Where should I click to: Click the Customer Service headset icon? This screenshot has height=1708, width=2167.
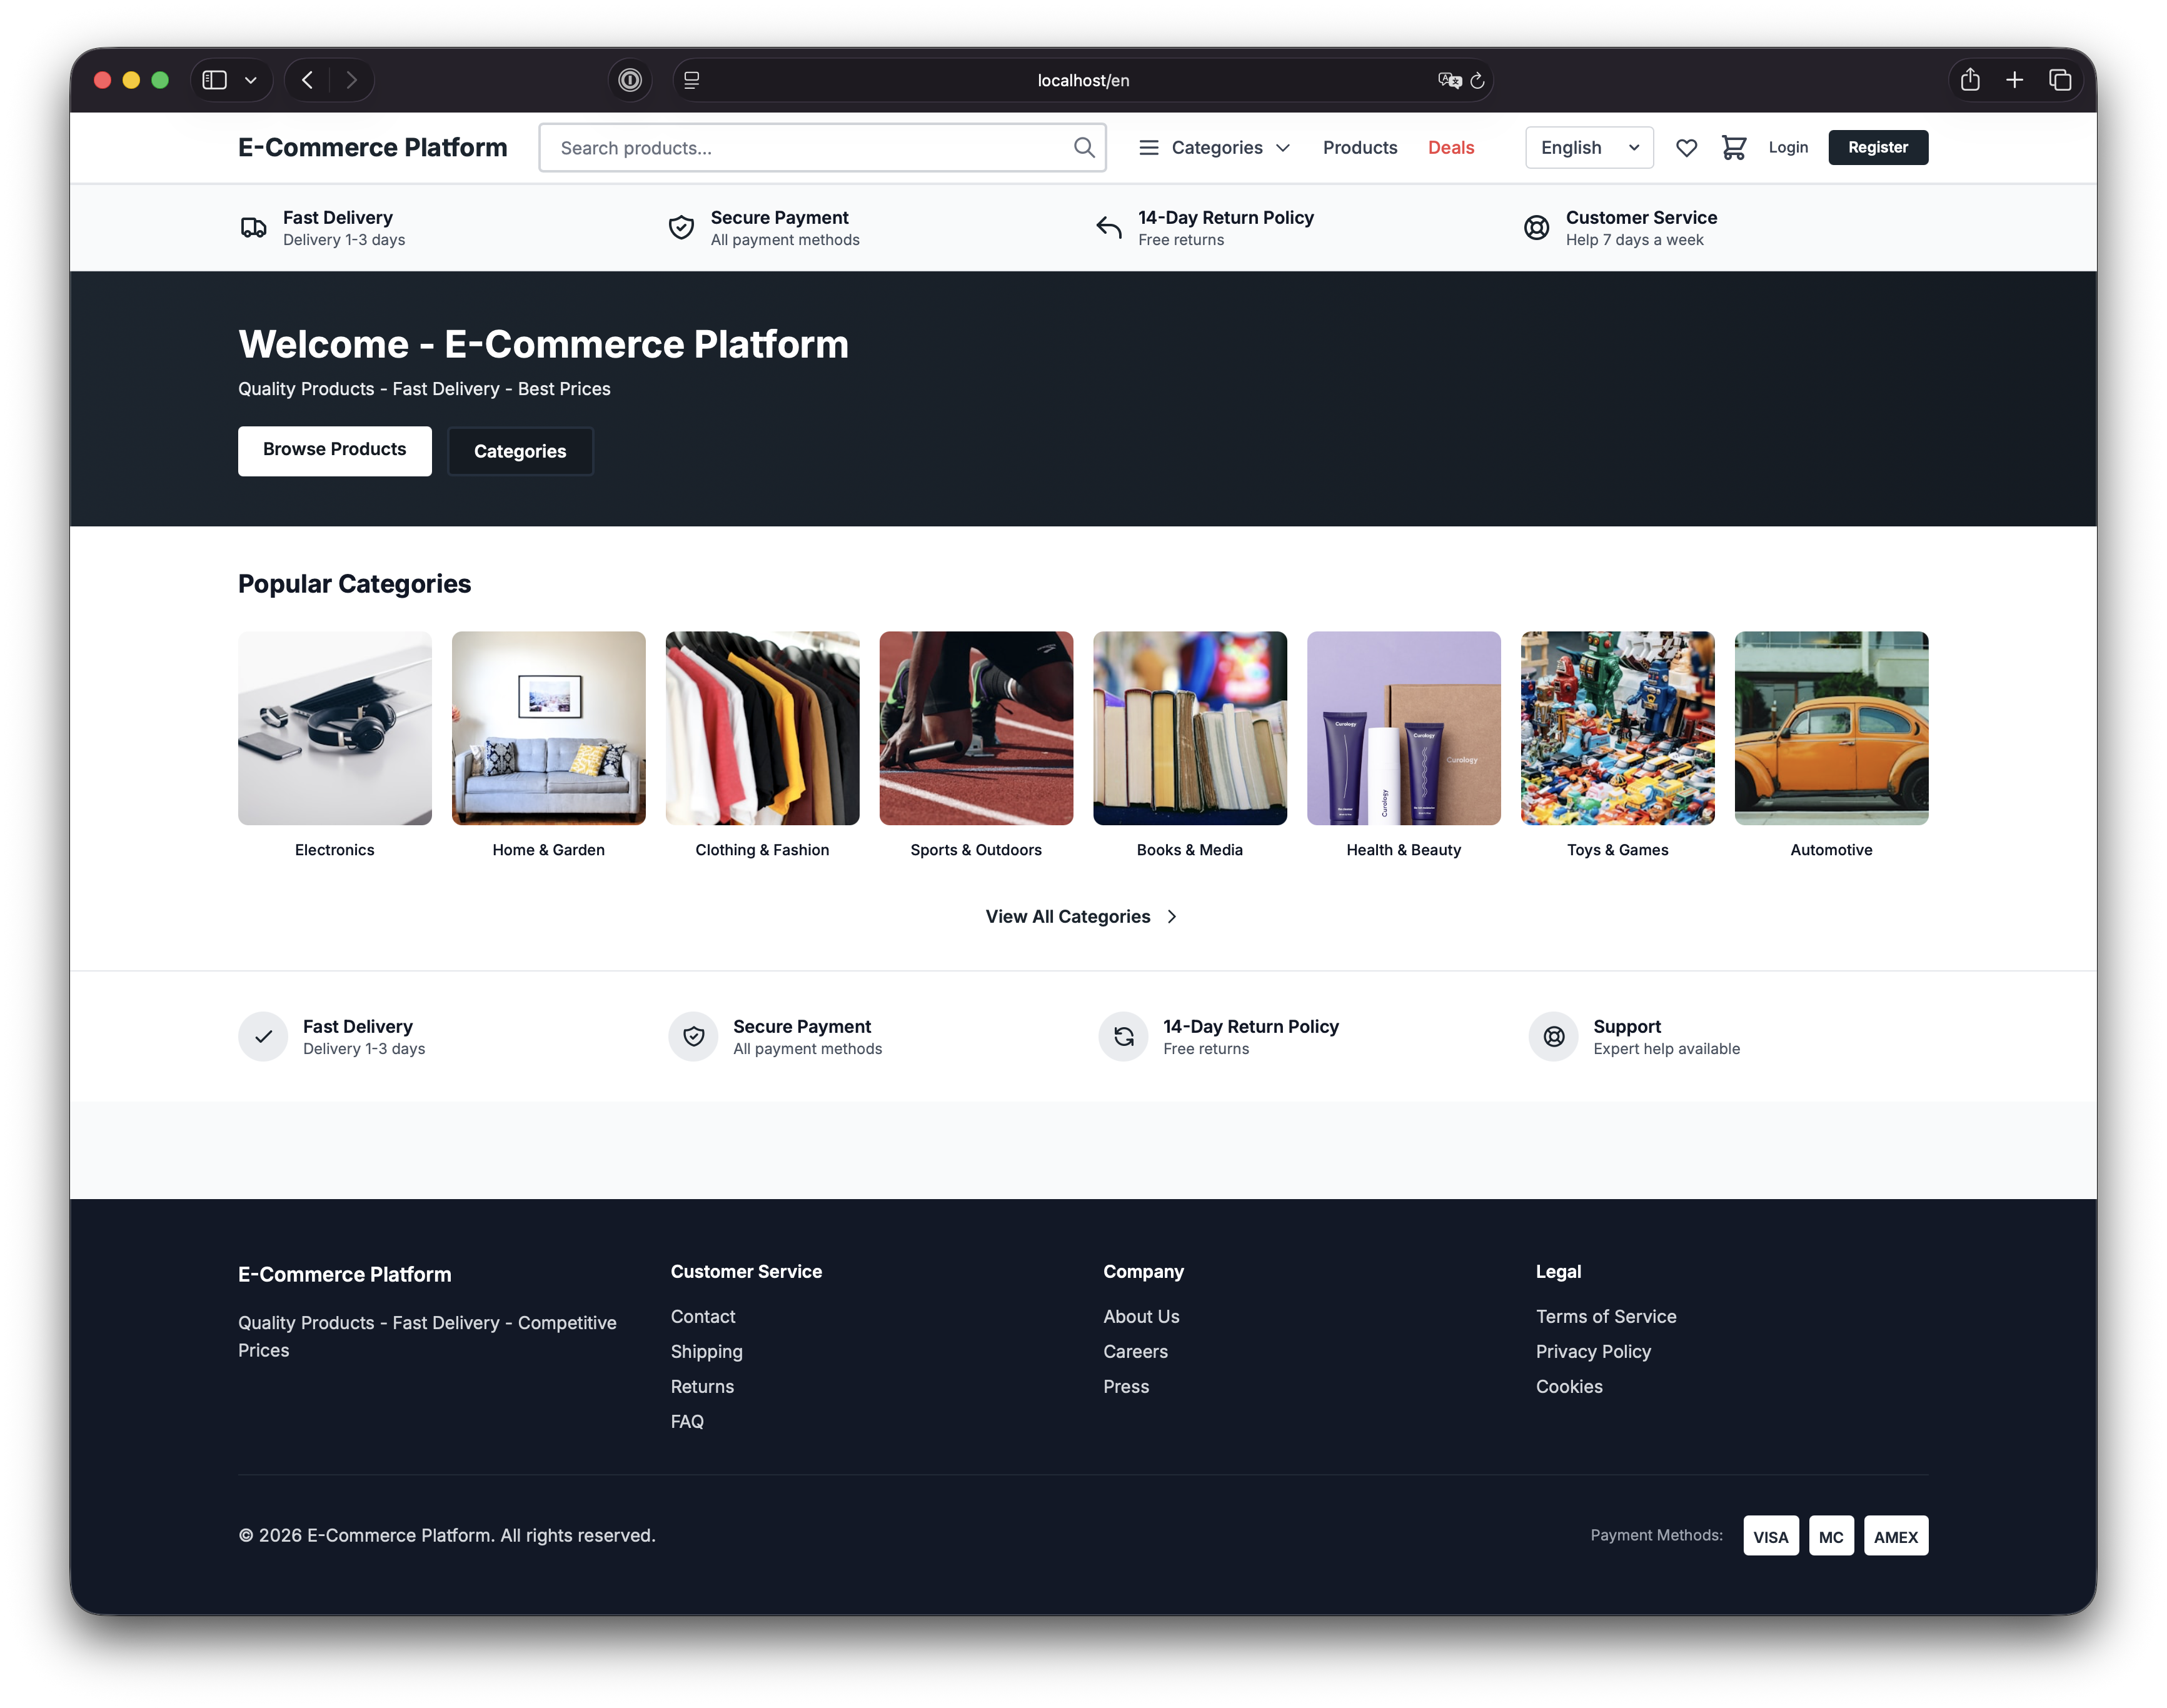pos(1537,227)
